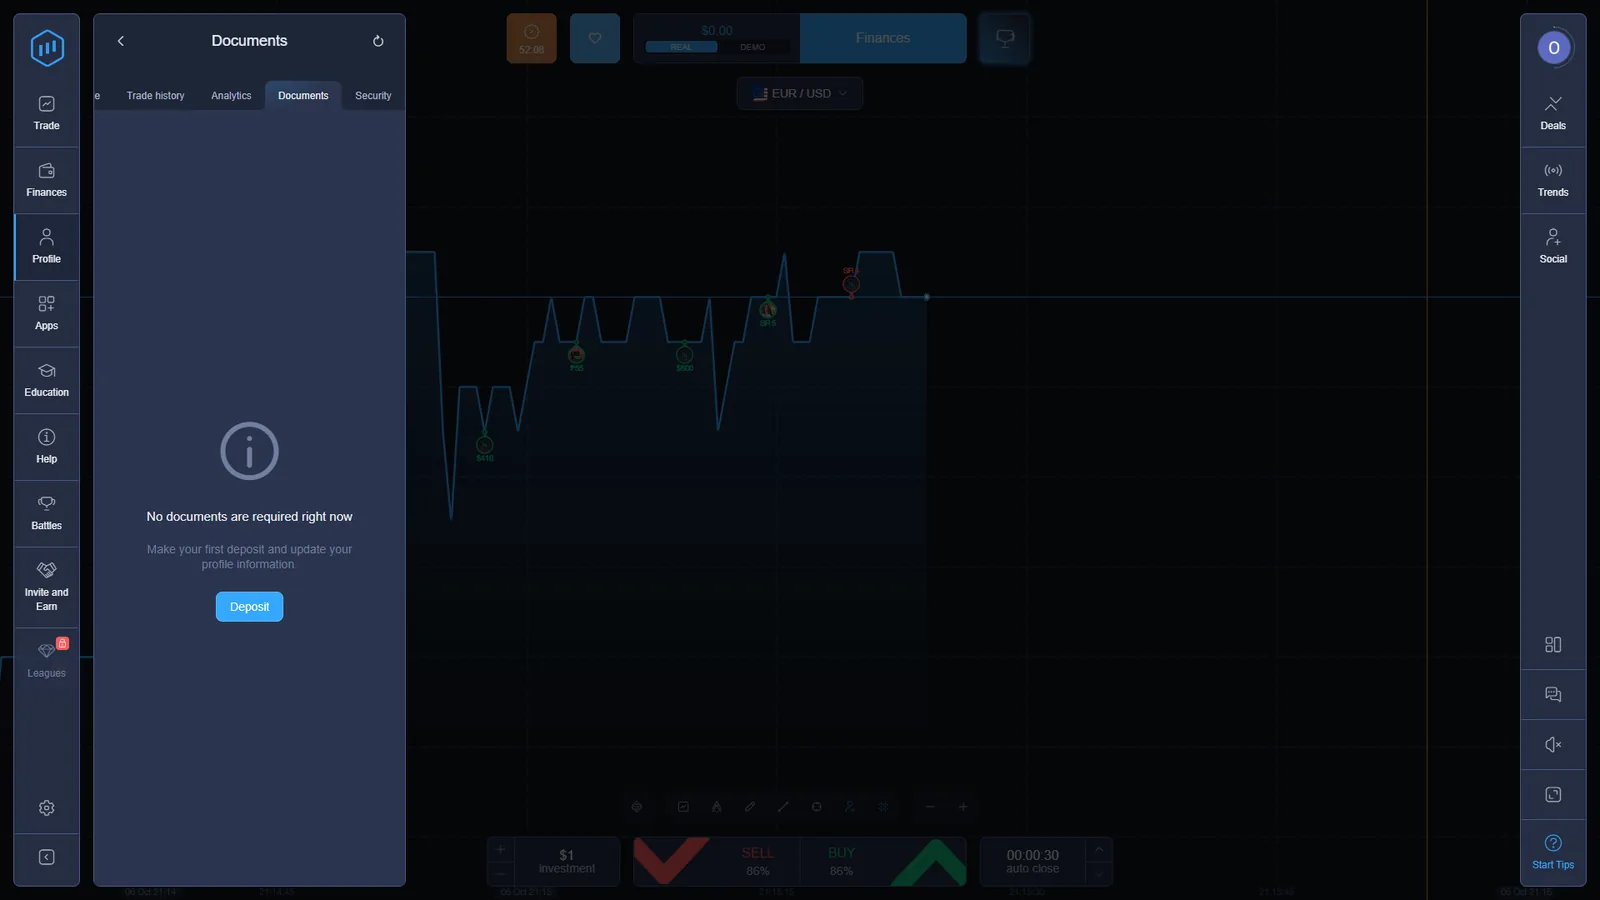The height and width of the screenshot is (900, 1600).
Task: Collapse the left sidebar panel
Action: pos(46,857)
